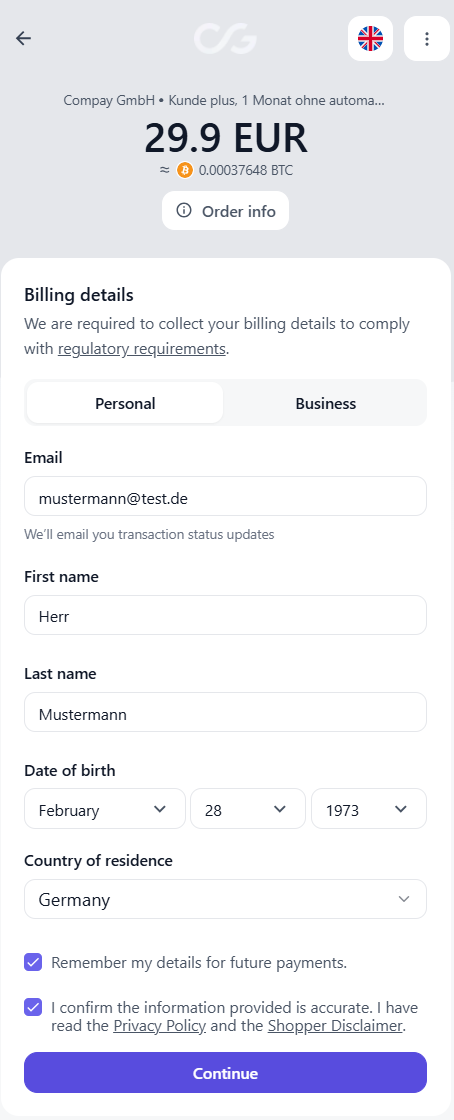Open the birth day dropdown showing 28

coord(248,809)
